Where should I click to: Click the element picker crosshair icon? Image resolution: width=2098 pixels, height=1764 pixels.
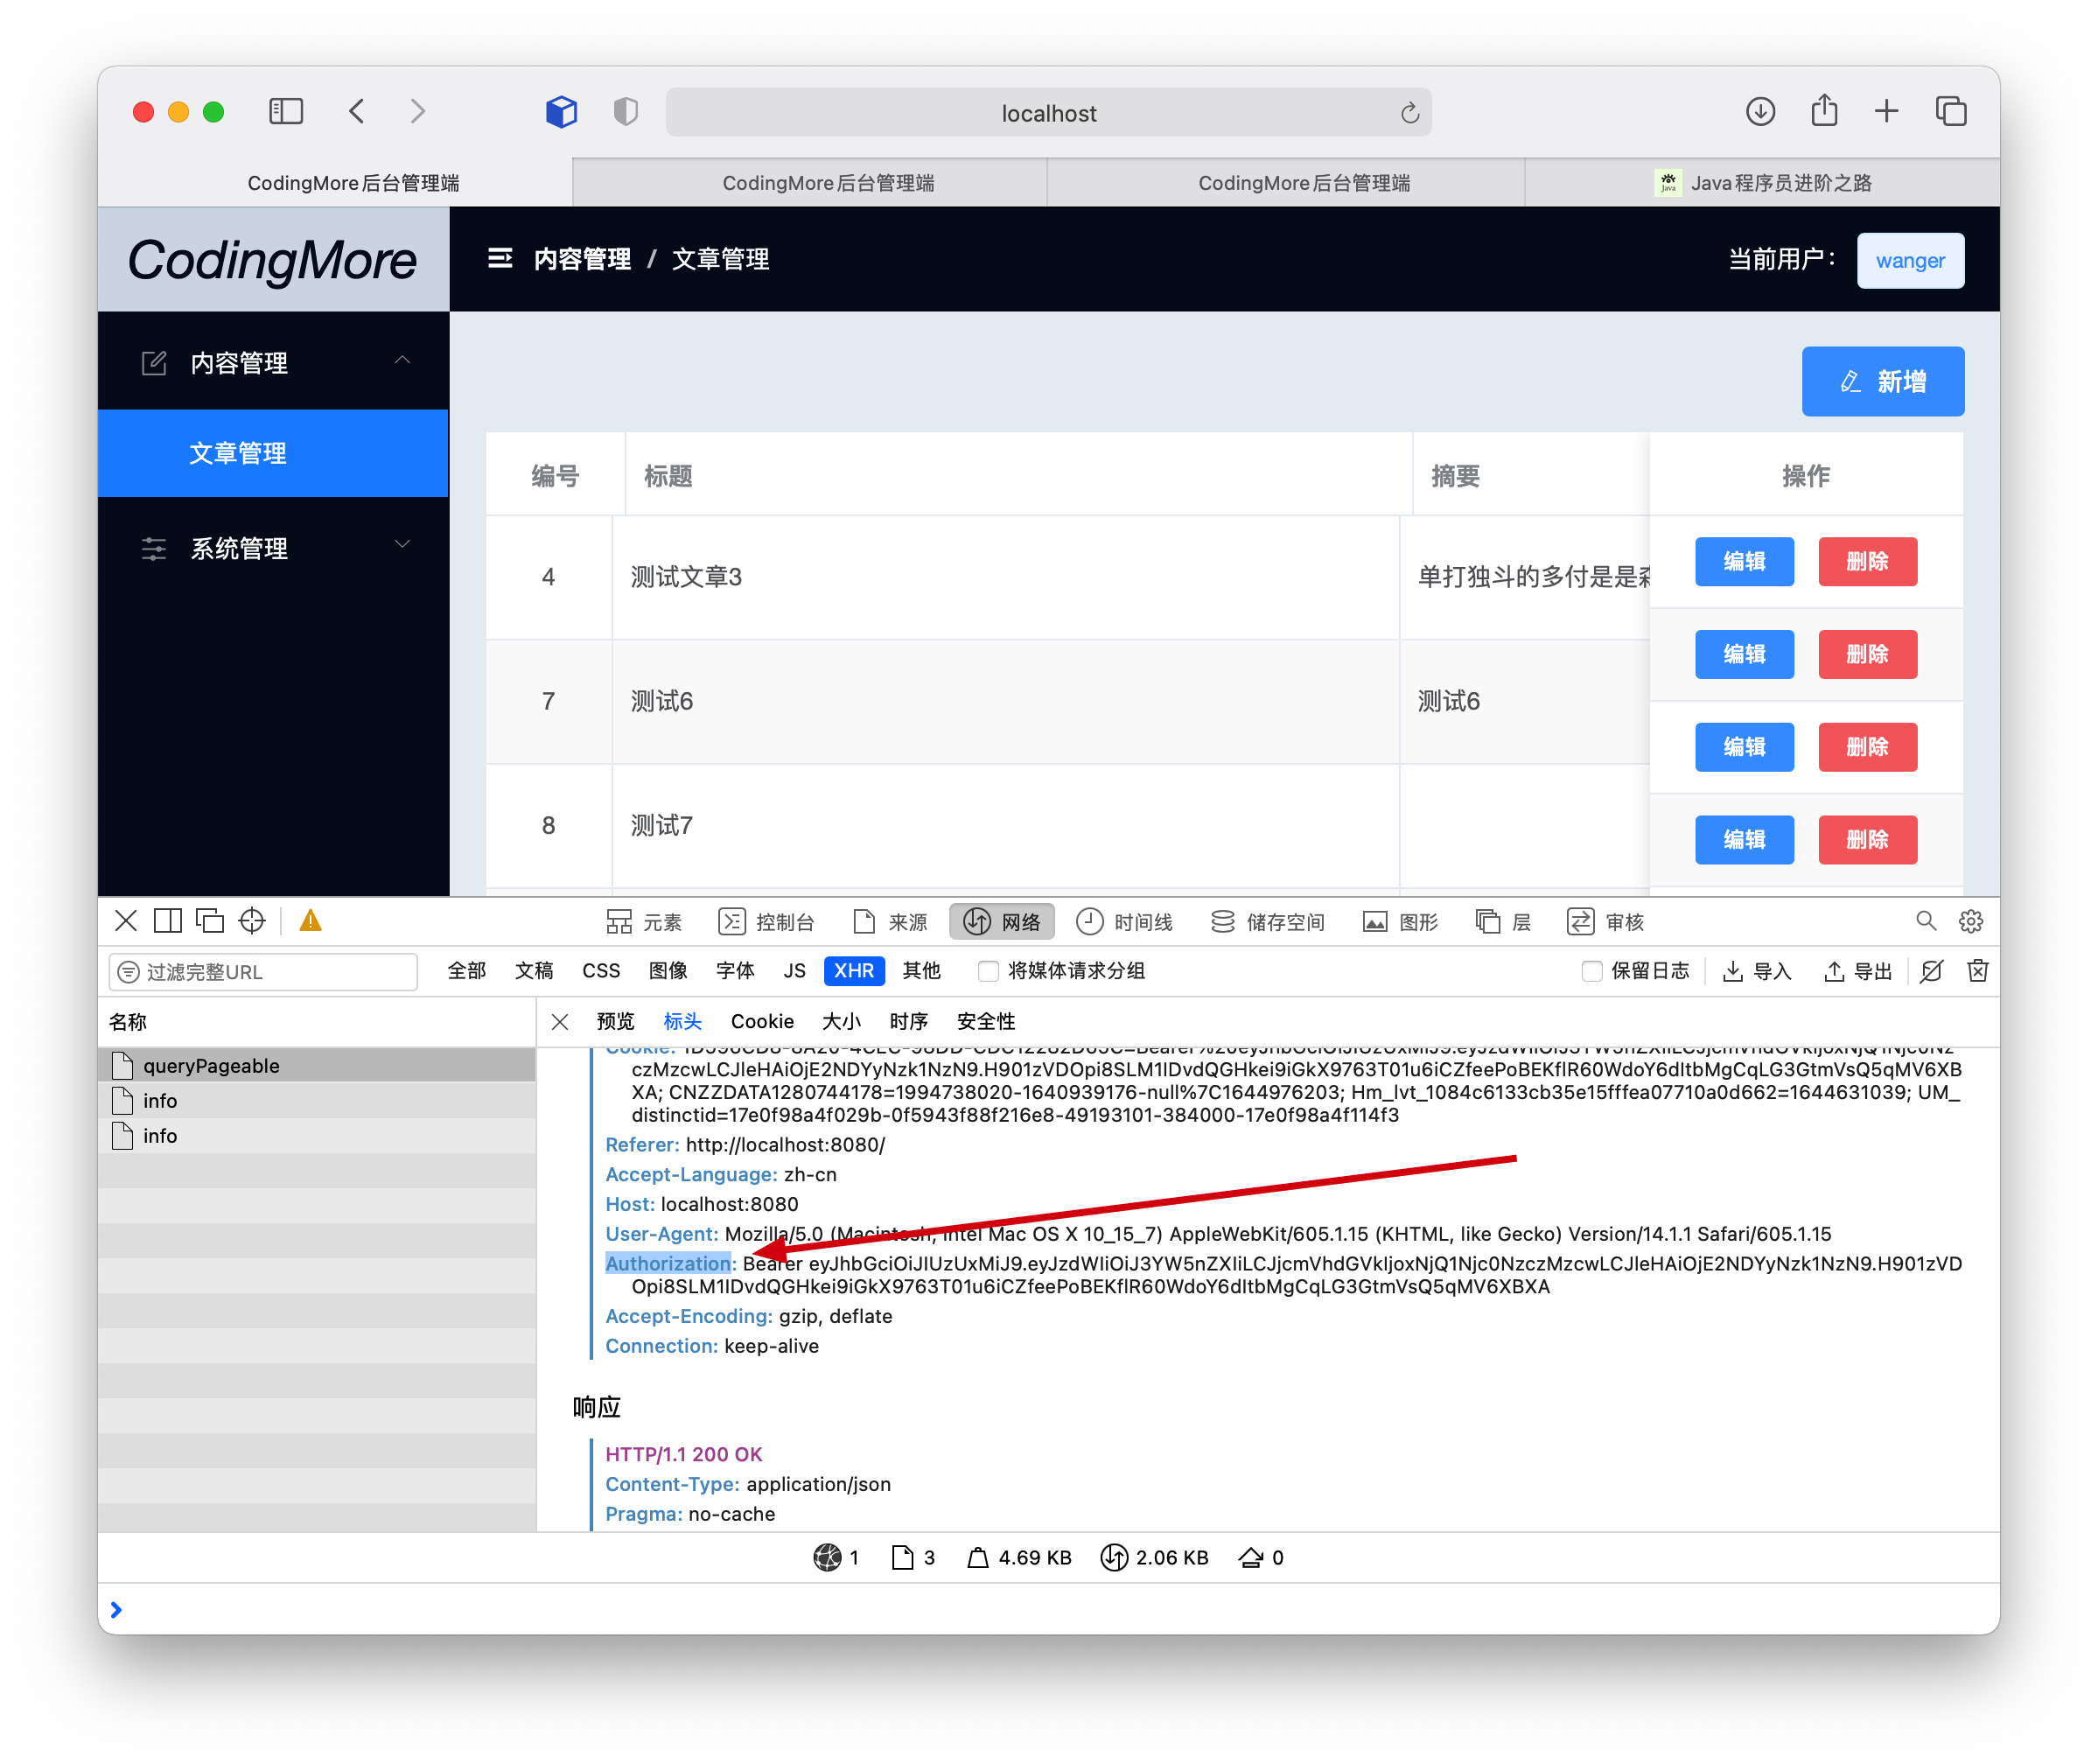click(x=252, y=921)
